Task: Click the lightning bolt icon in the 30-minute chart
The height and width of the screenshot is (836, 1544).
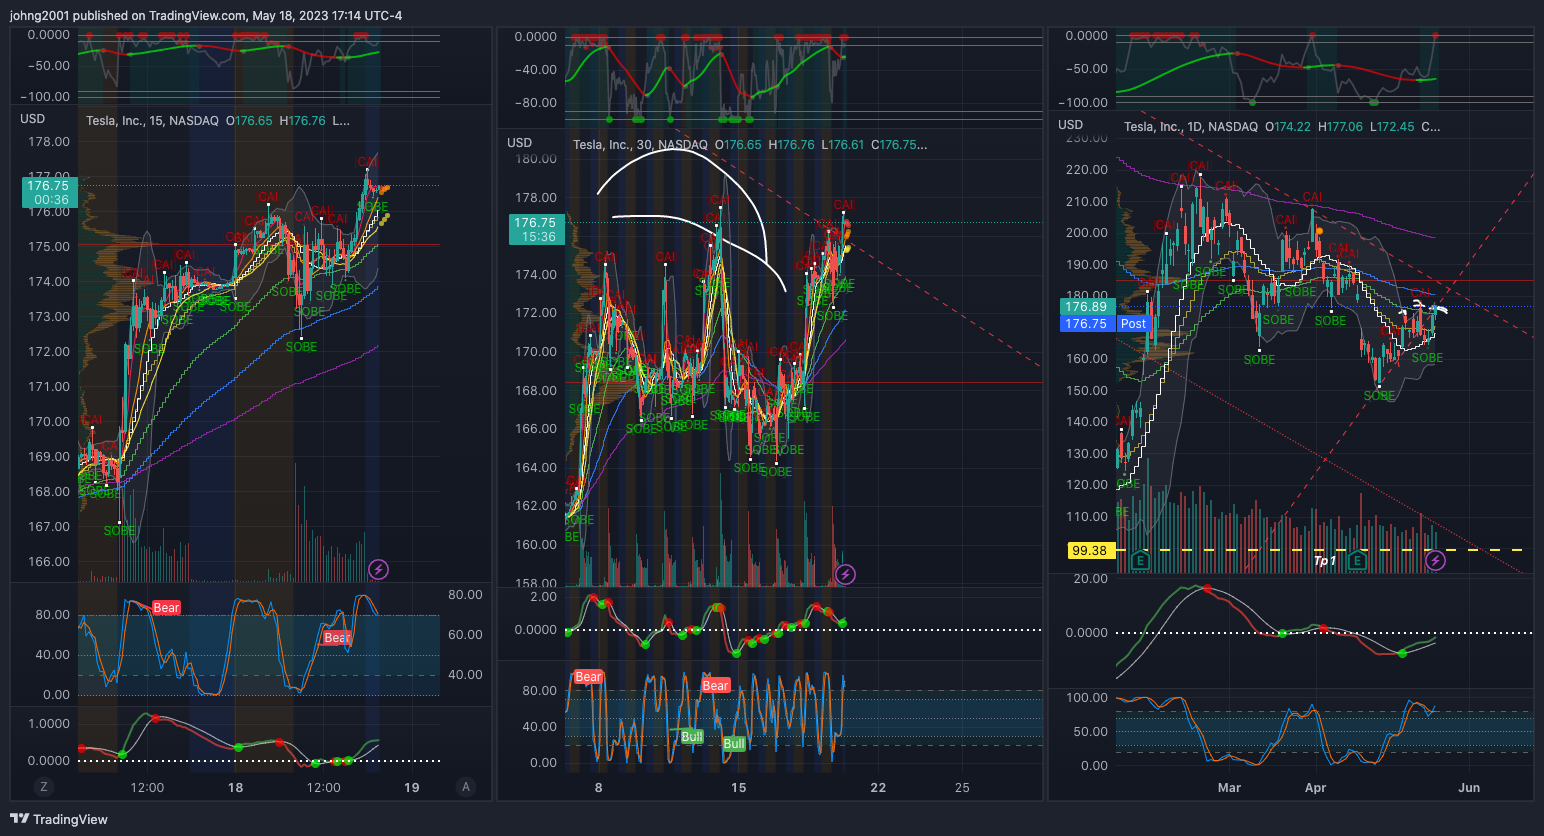Action: tap(845, 574)
